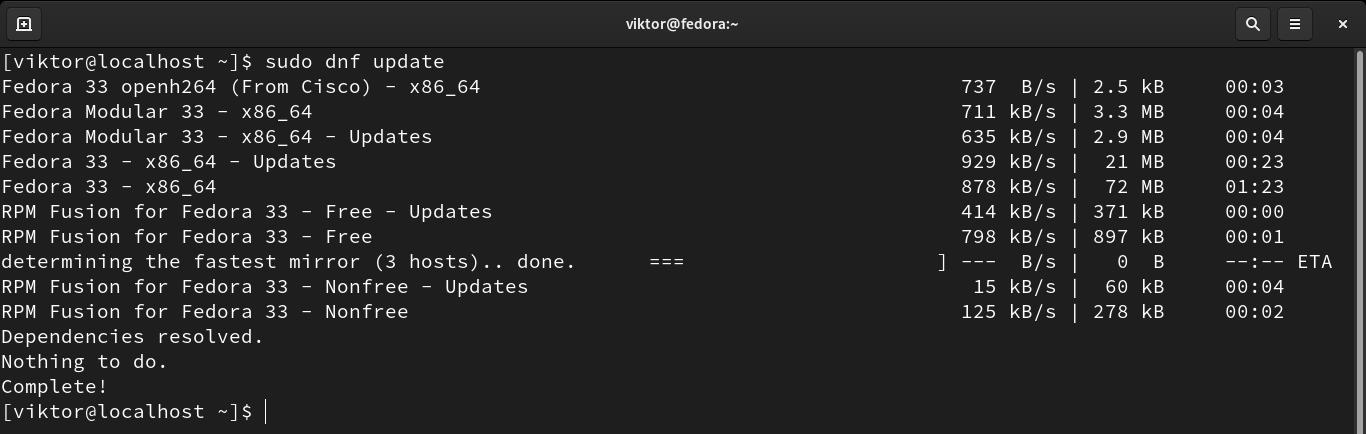The height and width of the screenshot is (434, 1366).
Task: Click the 'Dependencies resolved.' line
Action: pos(132,337)
